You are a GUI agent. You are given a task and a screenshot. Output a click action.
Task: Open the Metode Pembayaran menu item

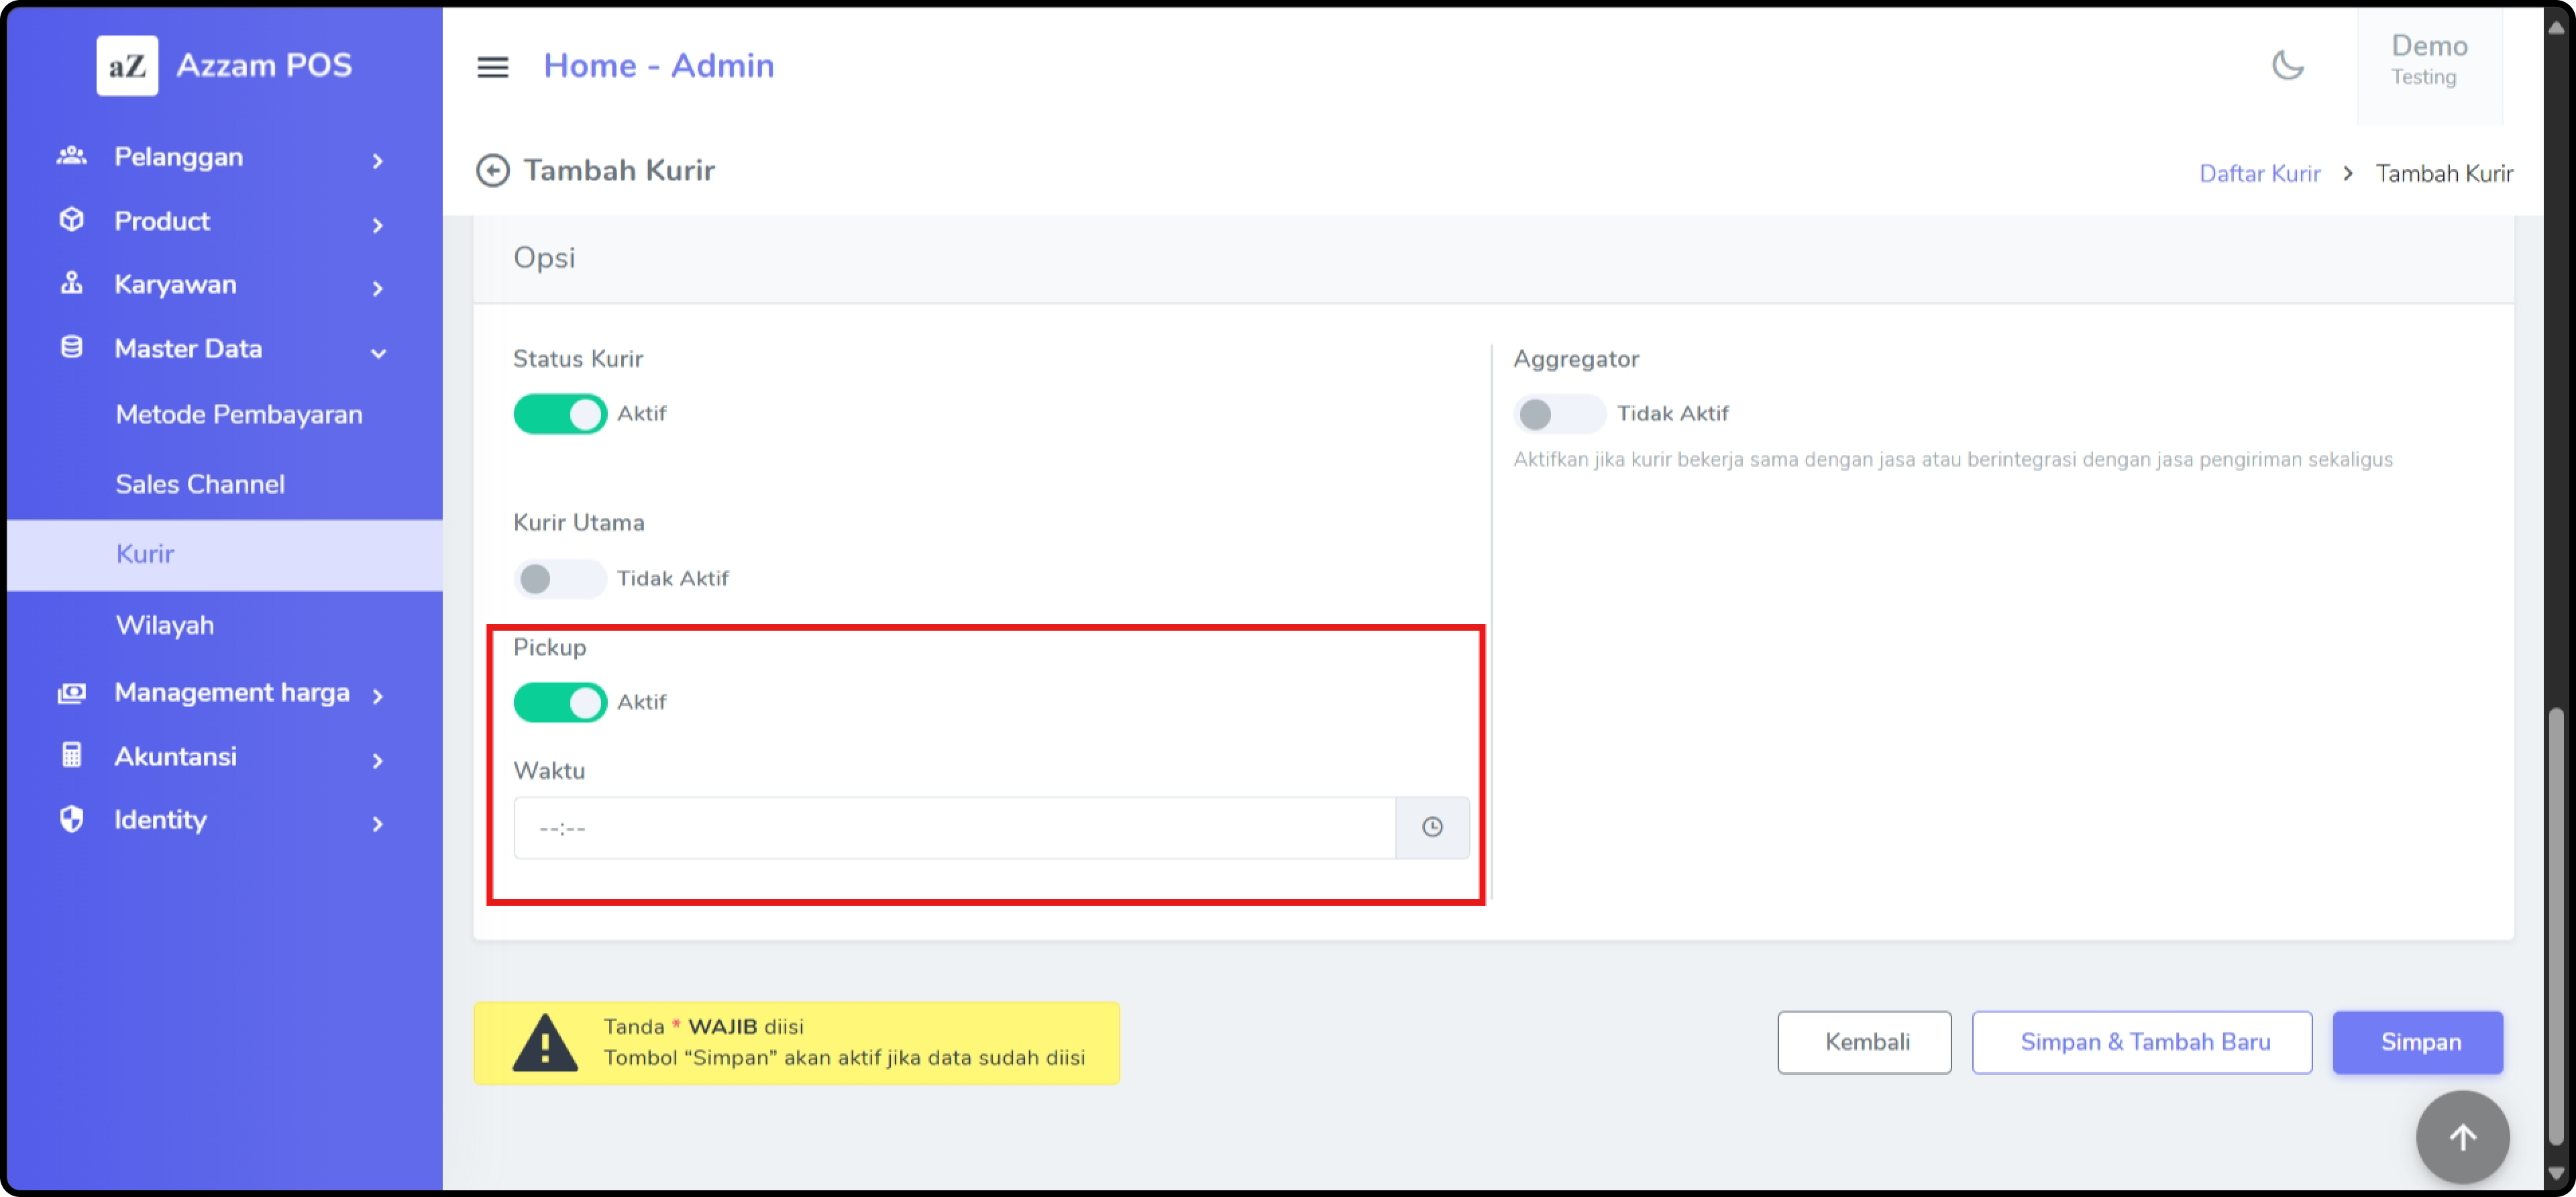(239, 414)
